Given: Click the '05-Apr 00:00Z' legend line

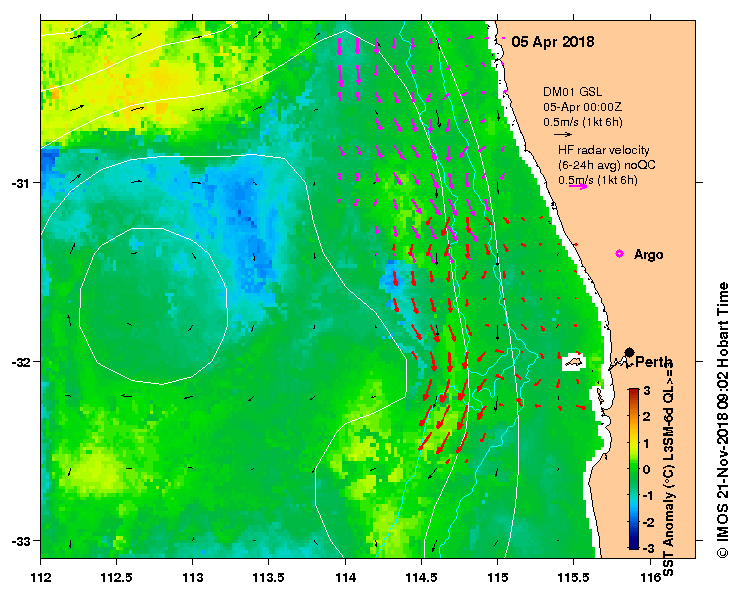Looking at the screenshot, I should [582, 107].
